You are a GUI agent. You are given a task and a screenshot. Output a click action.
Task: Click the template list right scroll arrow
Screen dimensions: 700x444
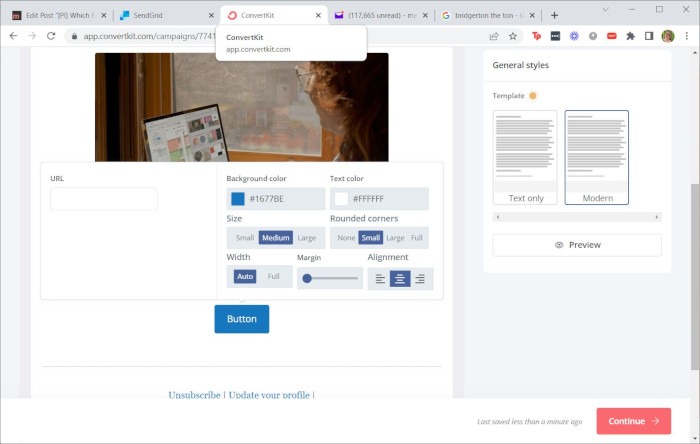coord(656,217)
